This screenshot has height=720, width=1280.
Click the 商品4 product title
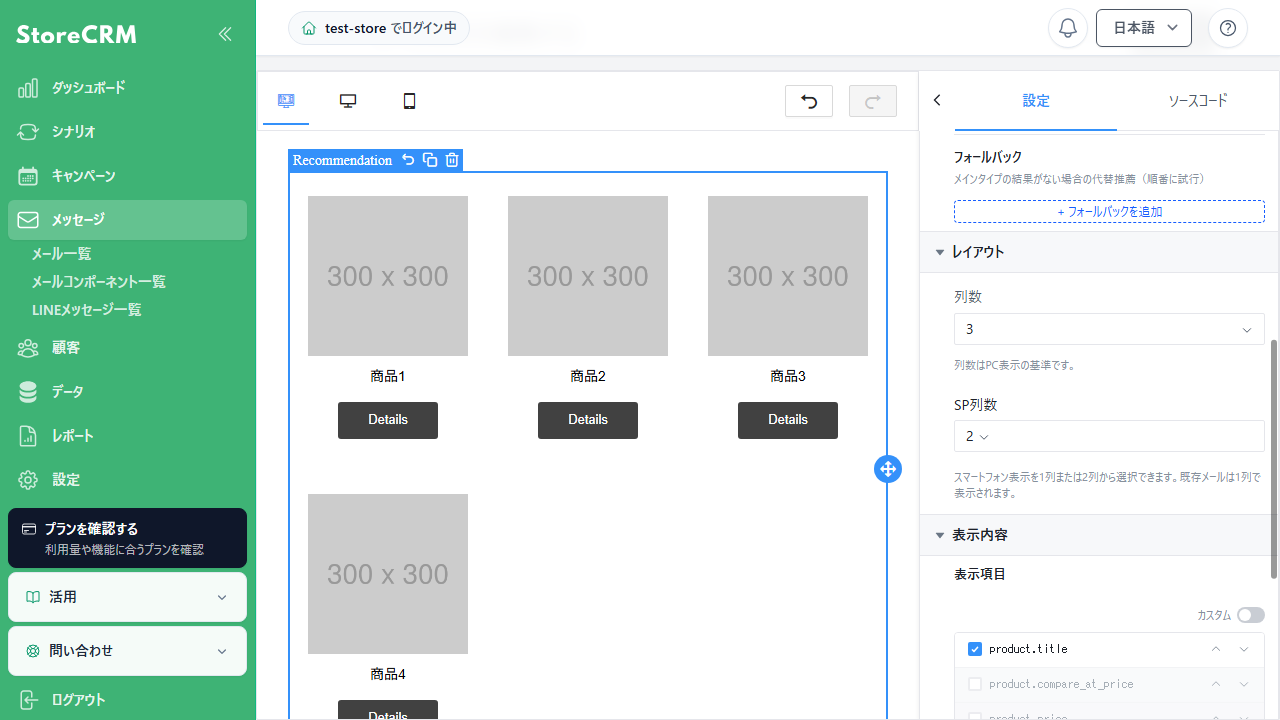coord(388,674)
